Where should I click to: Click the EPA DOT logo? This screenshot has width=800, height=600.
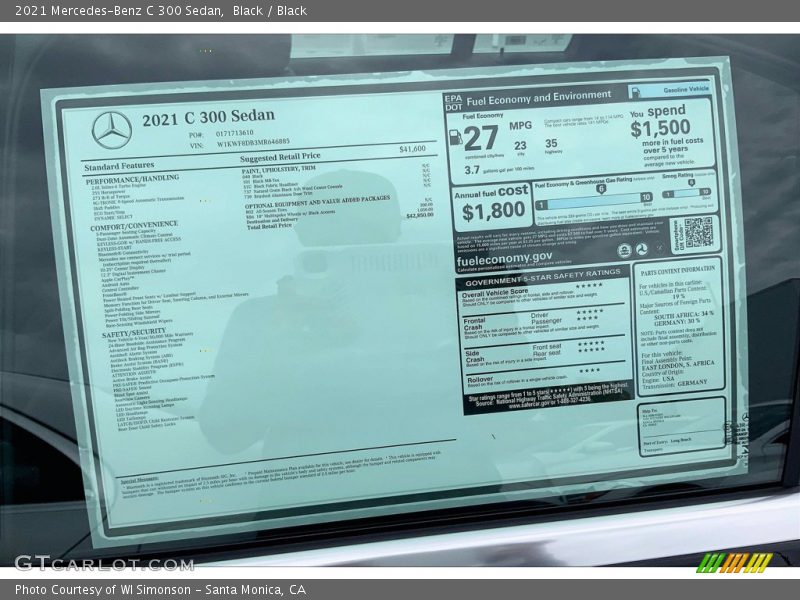(453, 103)
